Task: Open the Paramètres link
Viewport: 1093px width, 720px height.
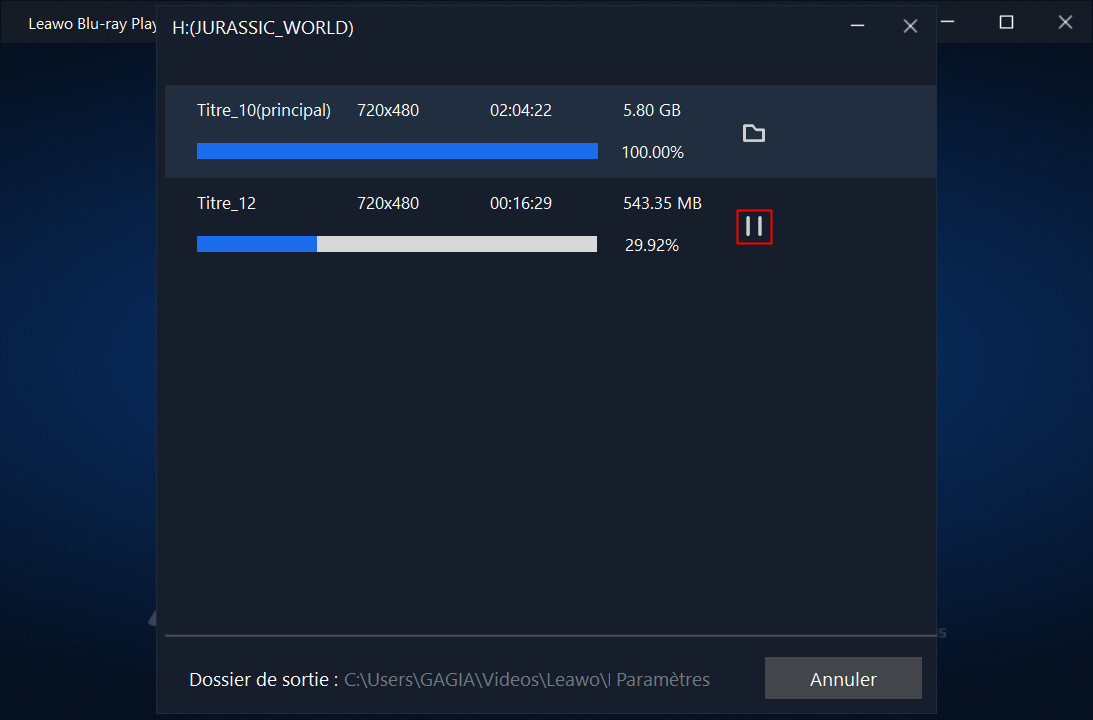Action: [662, 679]
